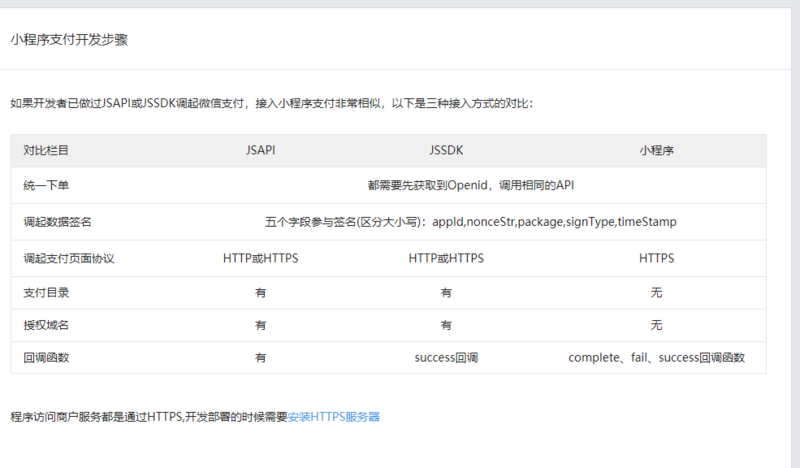Open the 安装HTTPS服务器 link
800x468 pixels.
coord(334,417)
